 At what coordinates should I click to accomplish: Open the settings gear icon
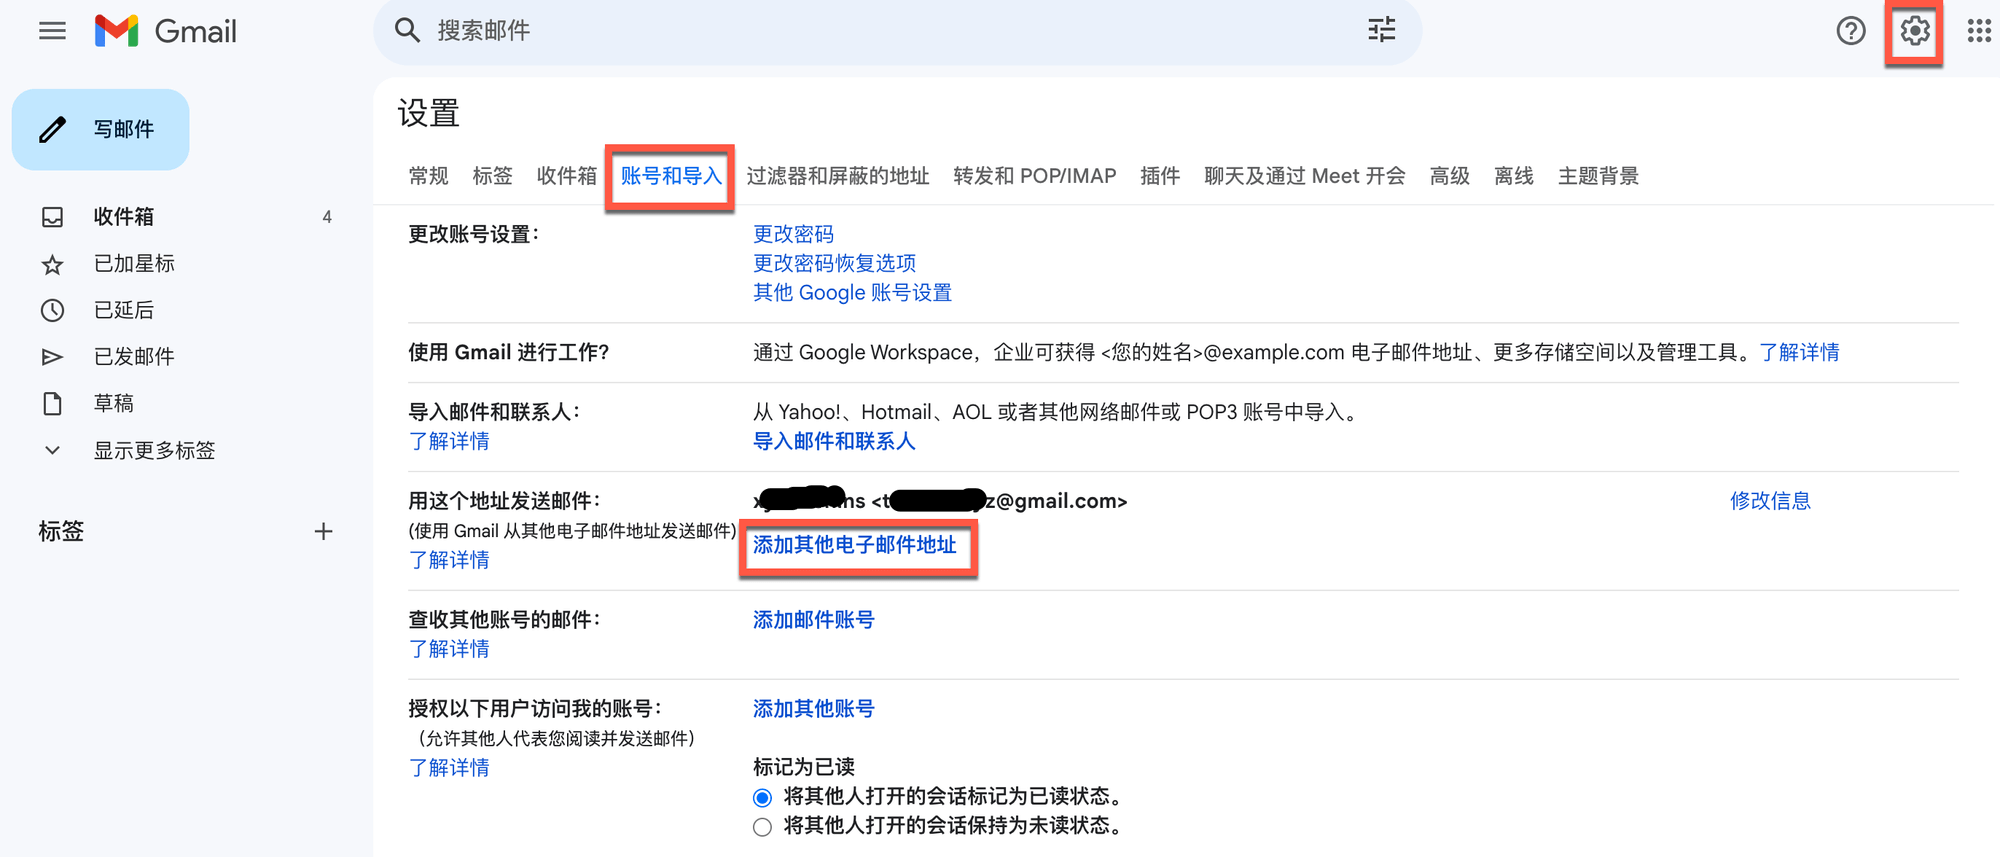tap(1915, 31)
